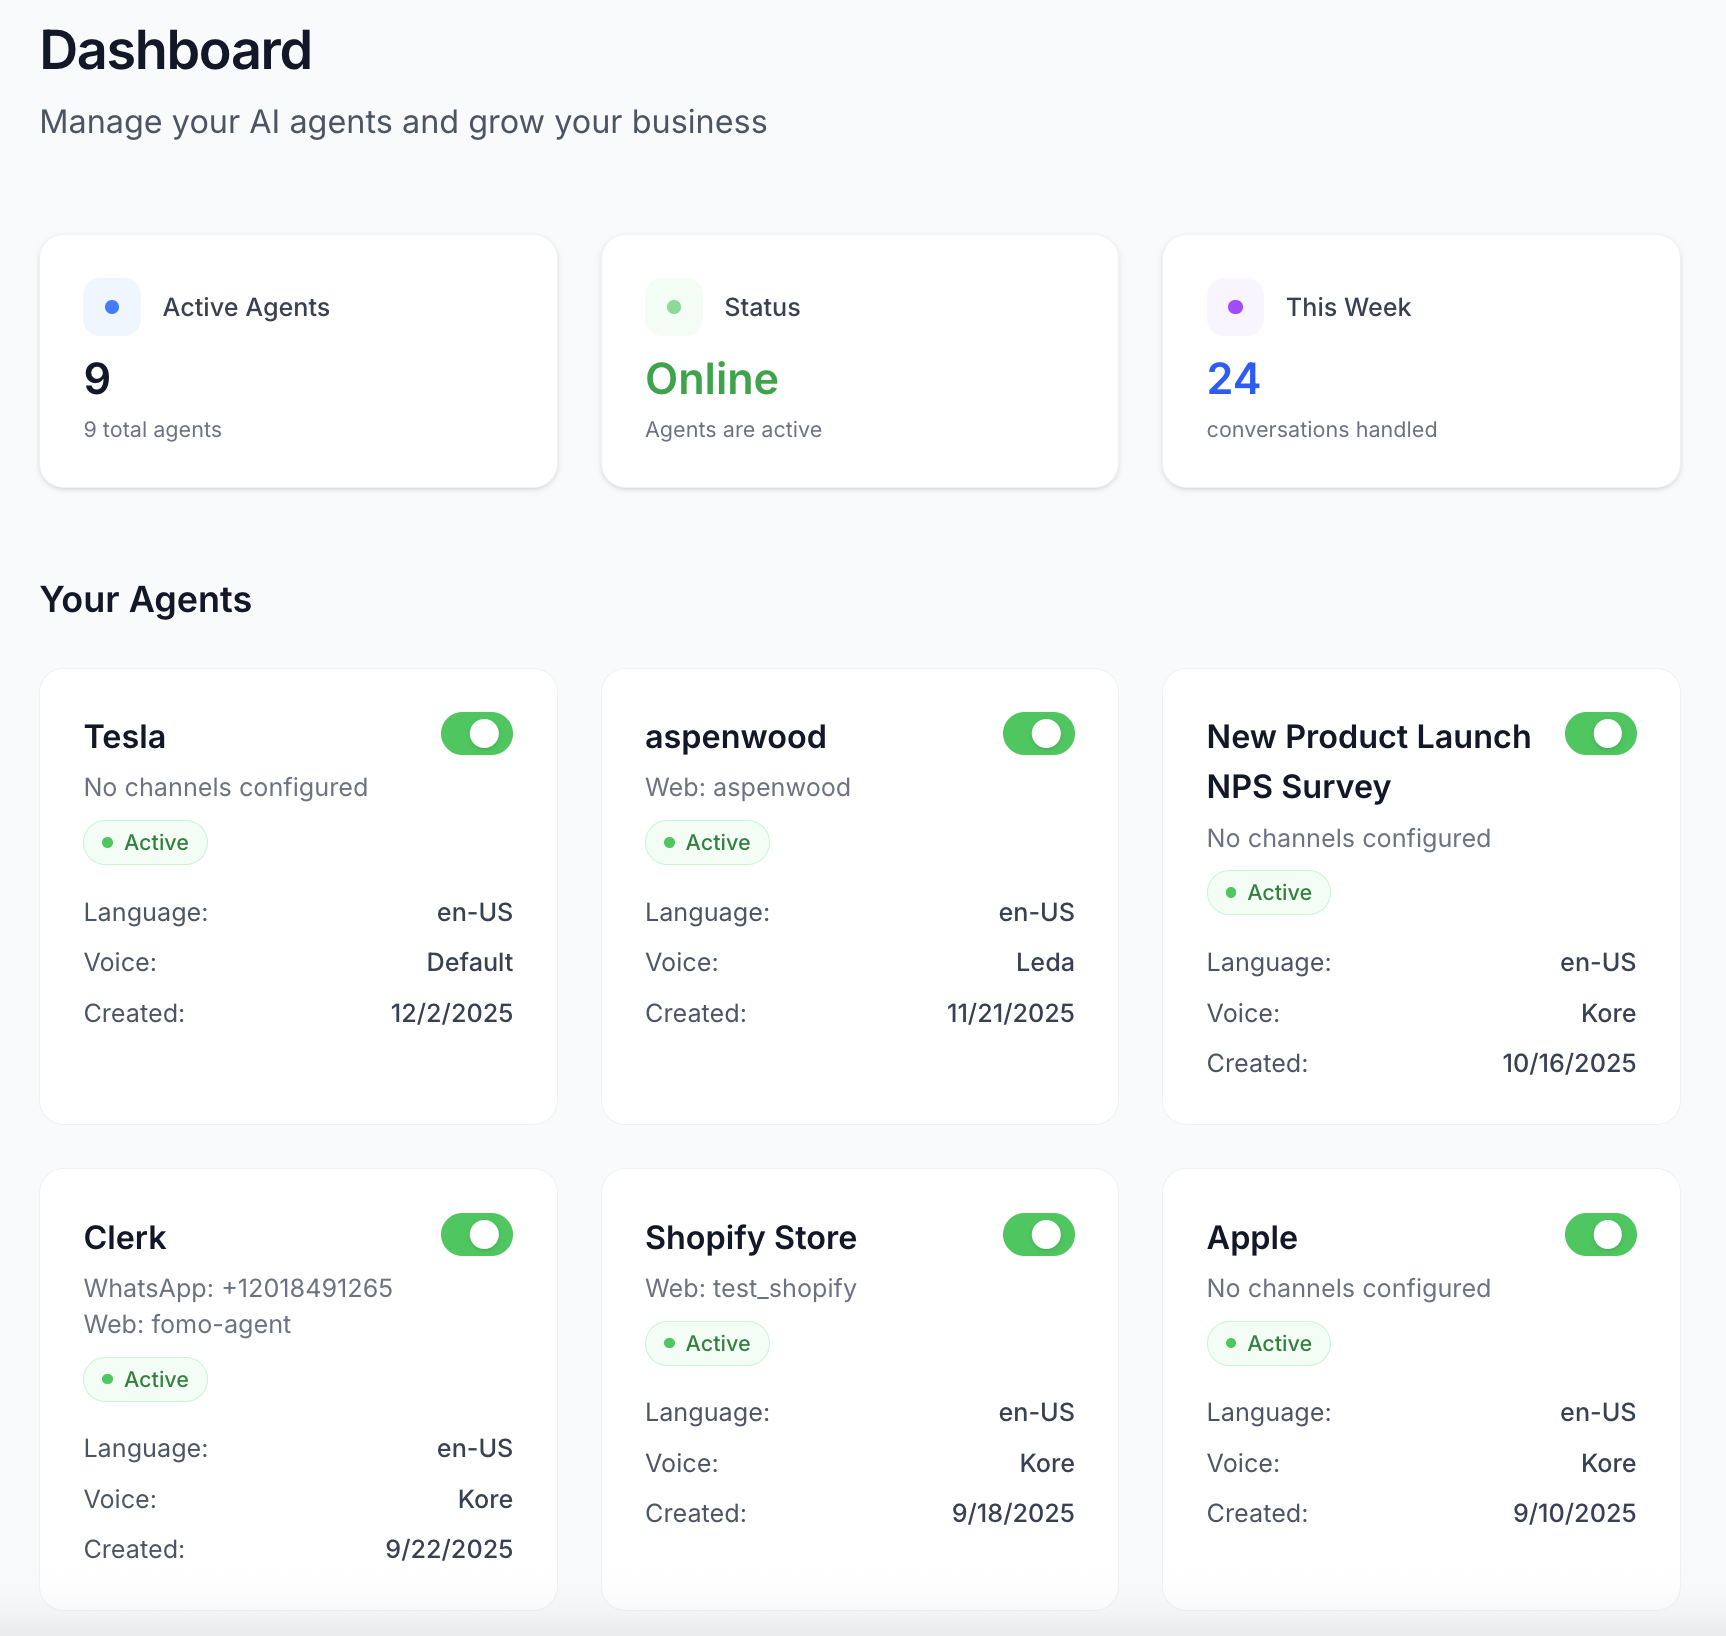
Task: Click the Online status text
Action: pos(711,379)
